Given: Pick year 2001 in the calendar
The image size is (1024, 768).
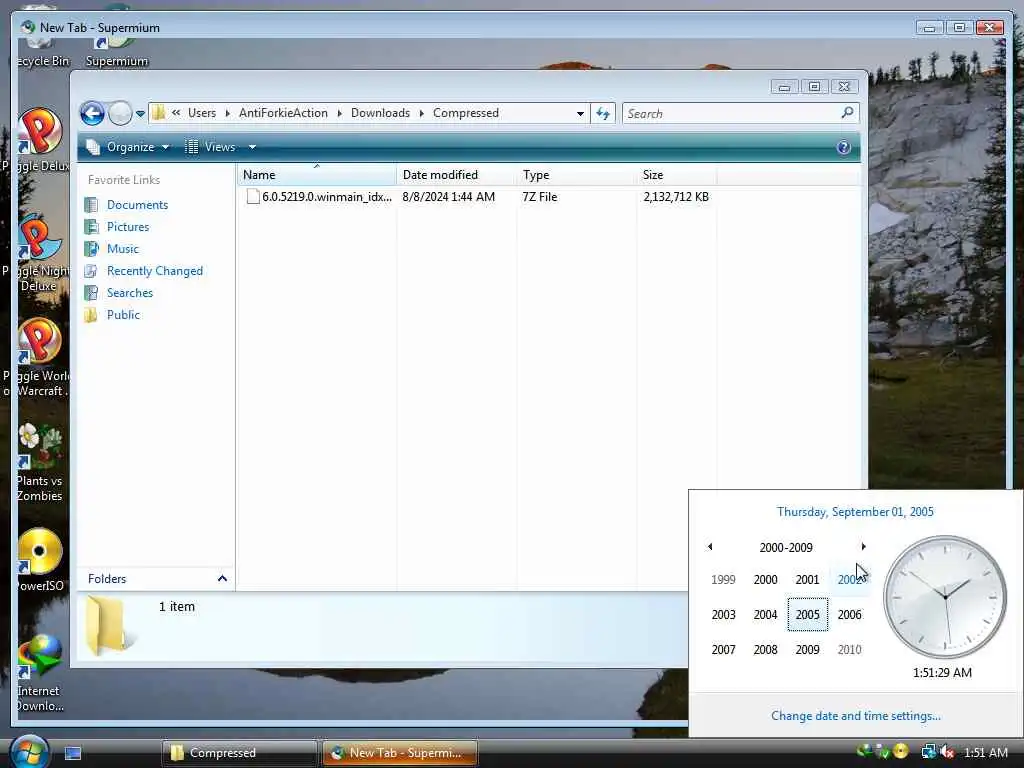Looking at the screenshot, I should coord(807,579).
